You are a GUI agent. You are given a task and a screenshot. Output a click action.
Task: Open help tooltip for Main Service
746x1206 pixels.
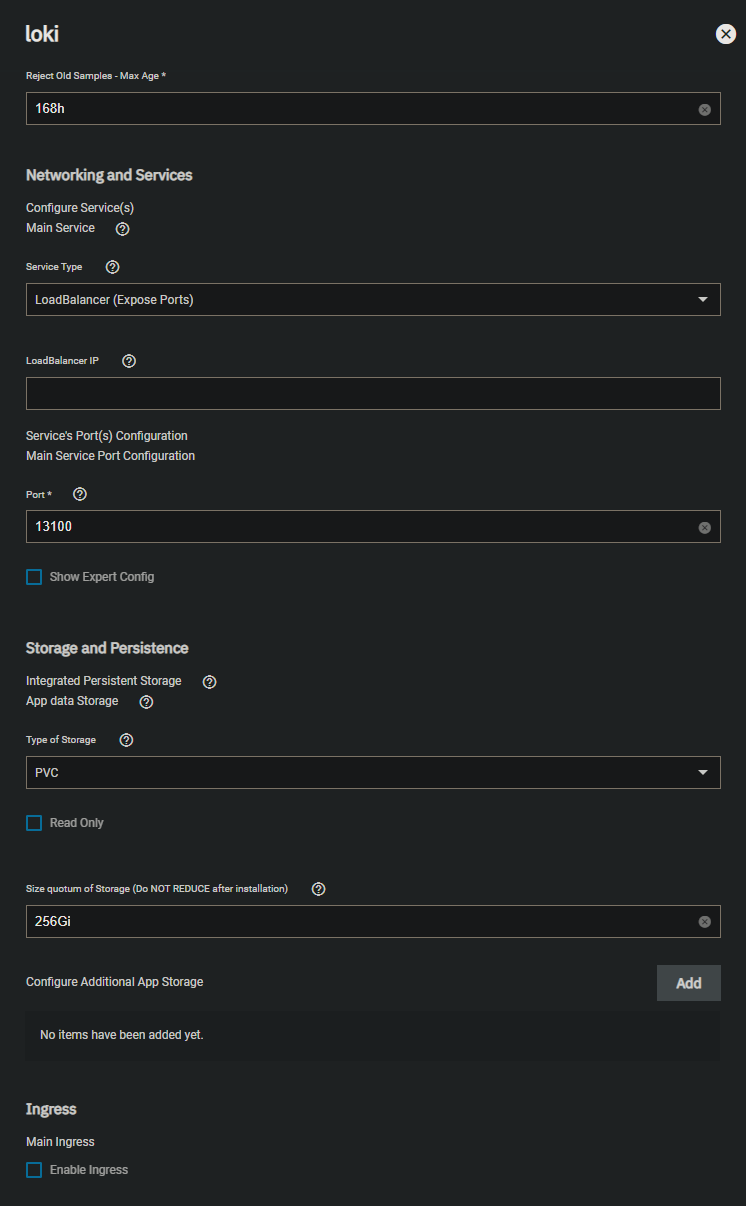[123, 228]
